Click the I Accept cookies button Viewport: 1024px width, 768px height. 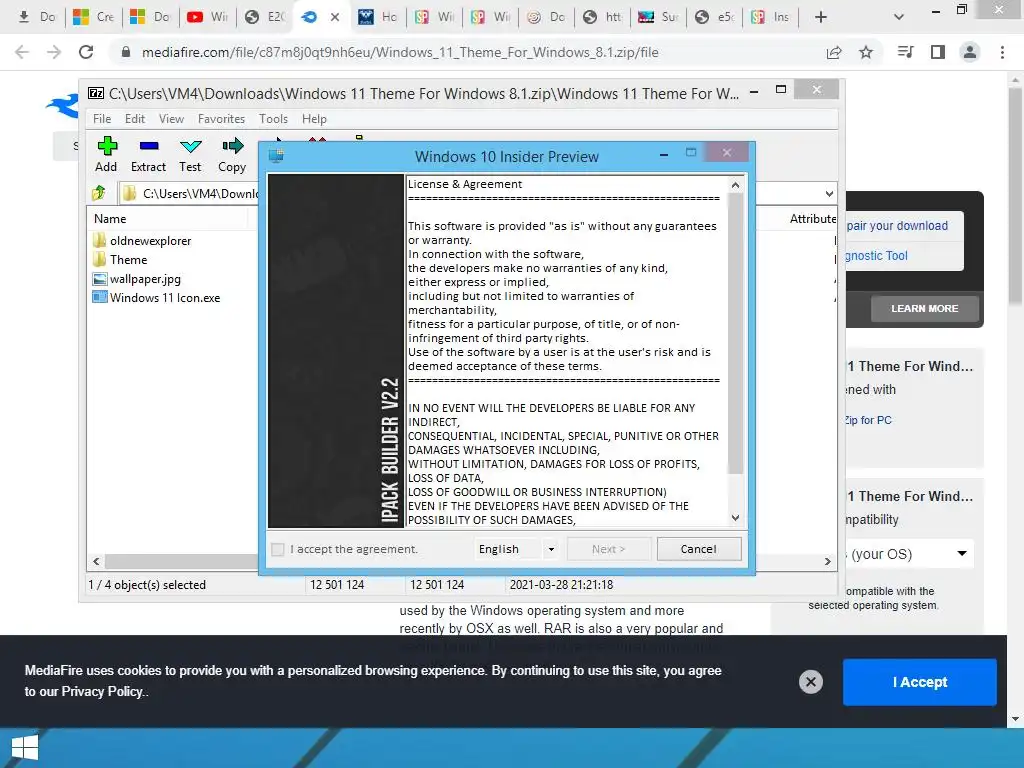[920, 682]
